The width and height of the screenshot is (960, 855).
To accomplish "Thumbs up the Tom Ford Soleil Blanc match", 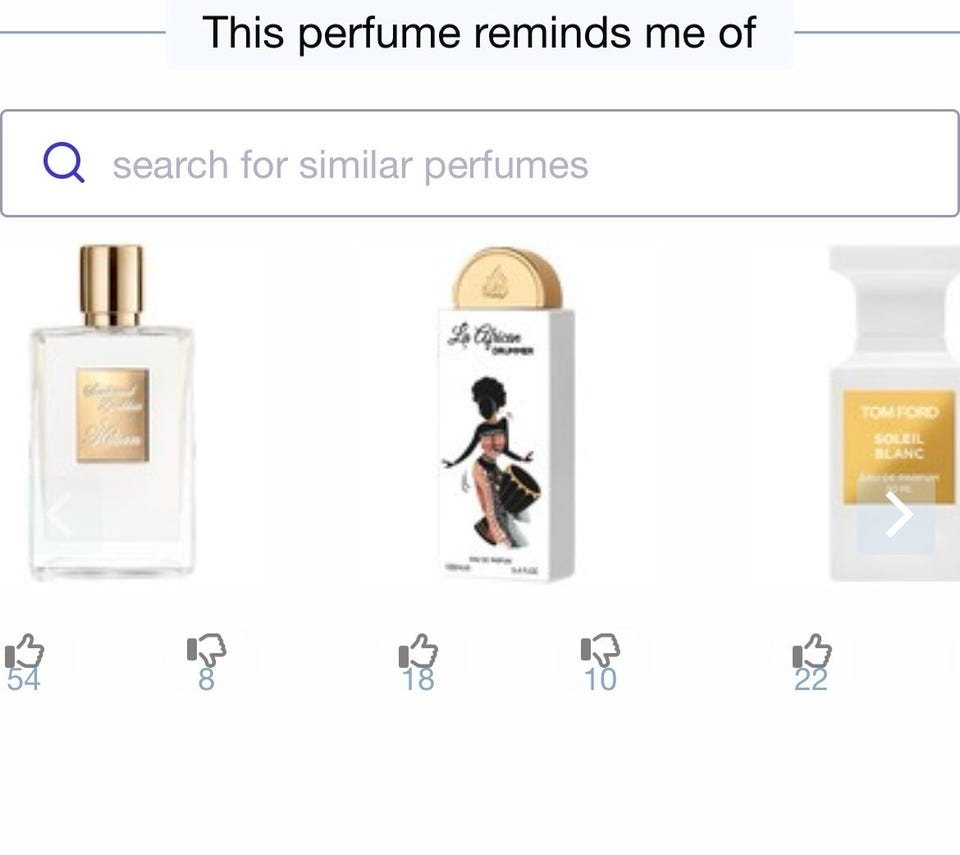I will click(812, 650).
